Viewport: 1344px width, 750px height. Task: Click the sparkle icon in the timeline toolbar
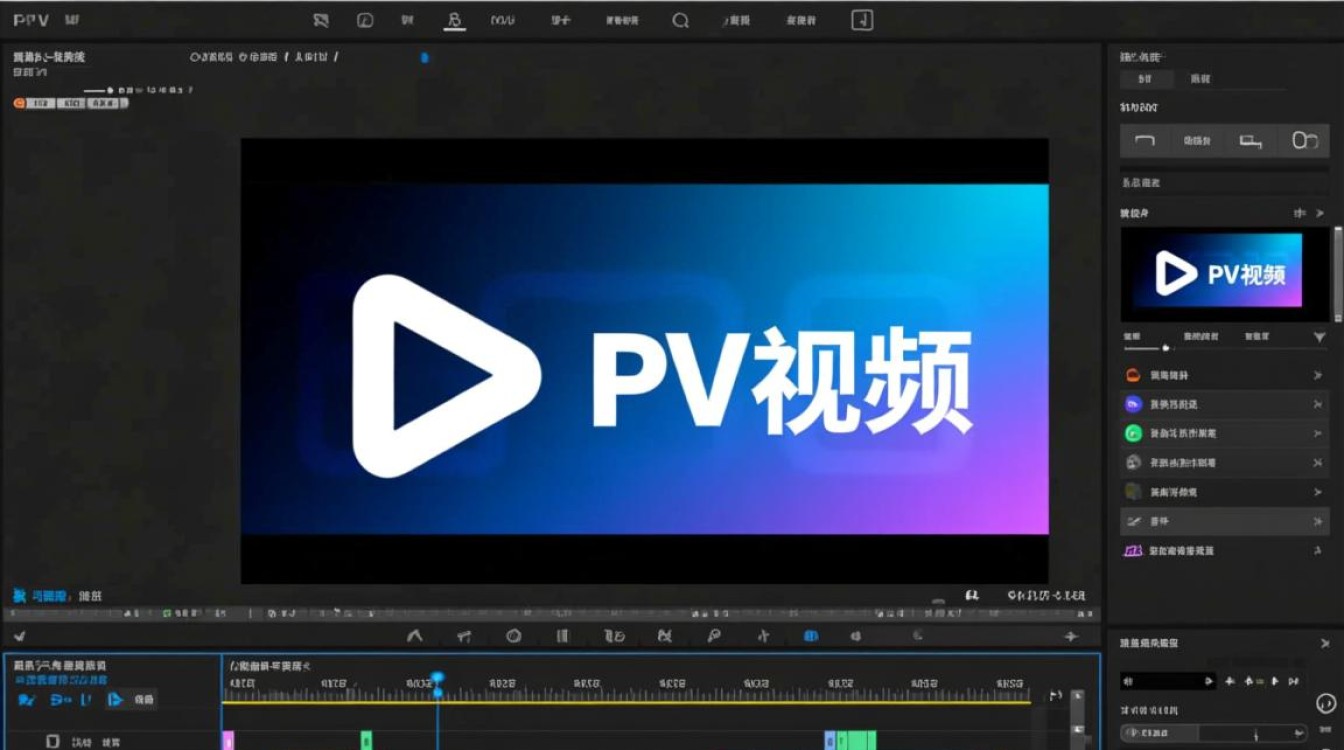click(x=763, y=636)
